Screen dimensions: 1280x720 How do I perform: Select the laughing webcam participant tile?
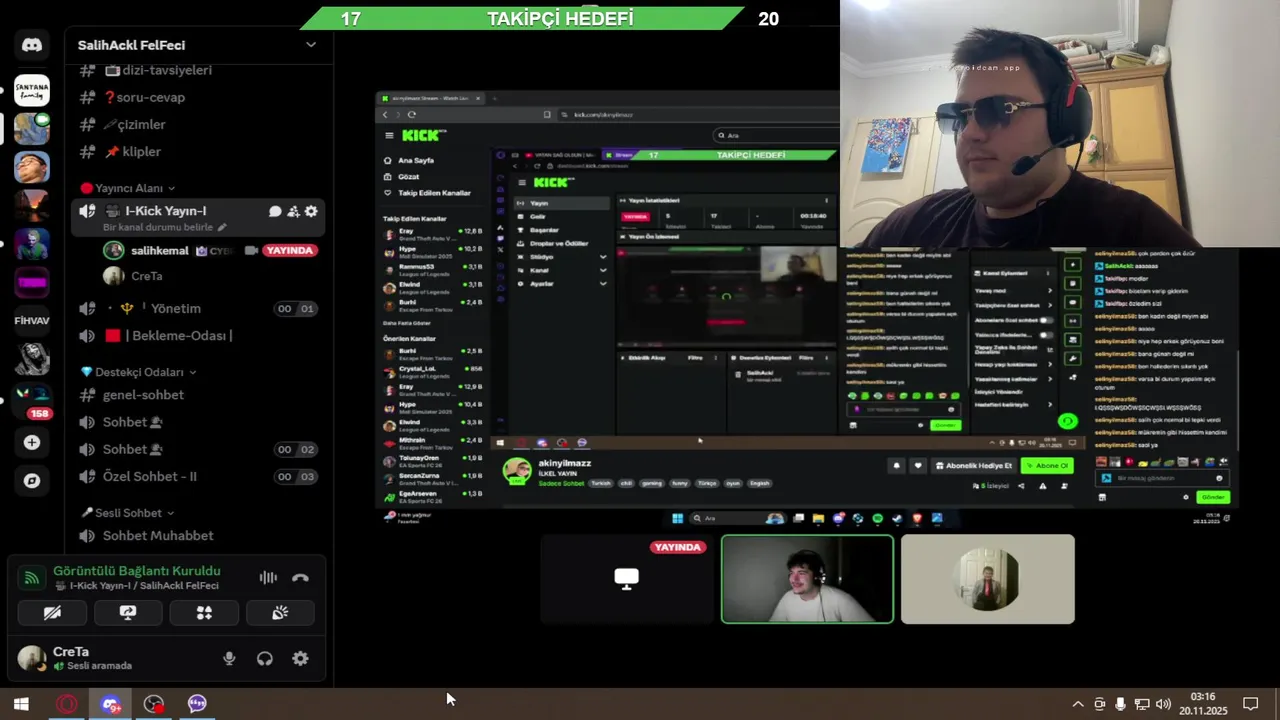[x=807, y=578]
